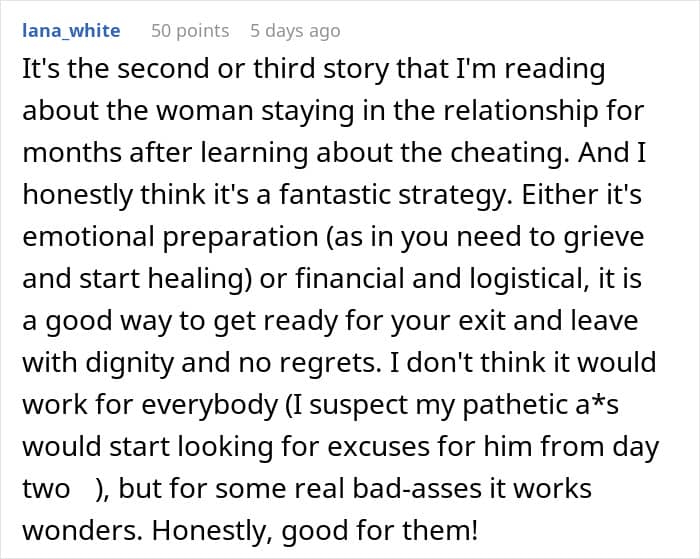Click the 50 points score label

[190, 31]
